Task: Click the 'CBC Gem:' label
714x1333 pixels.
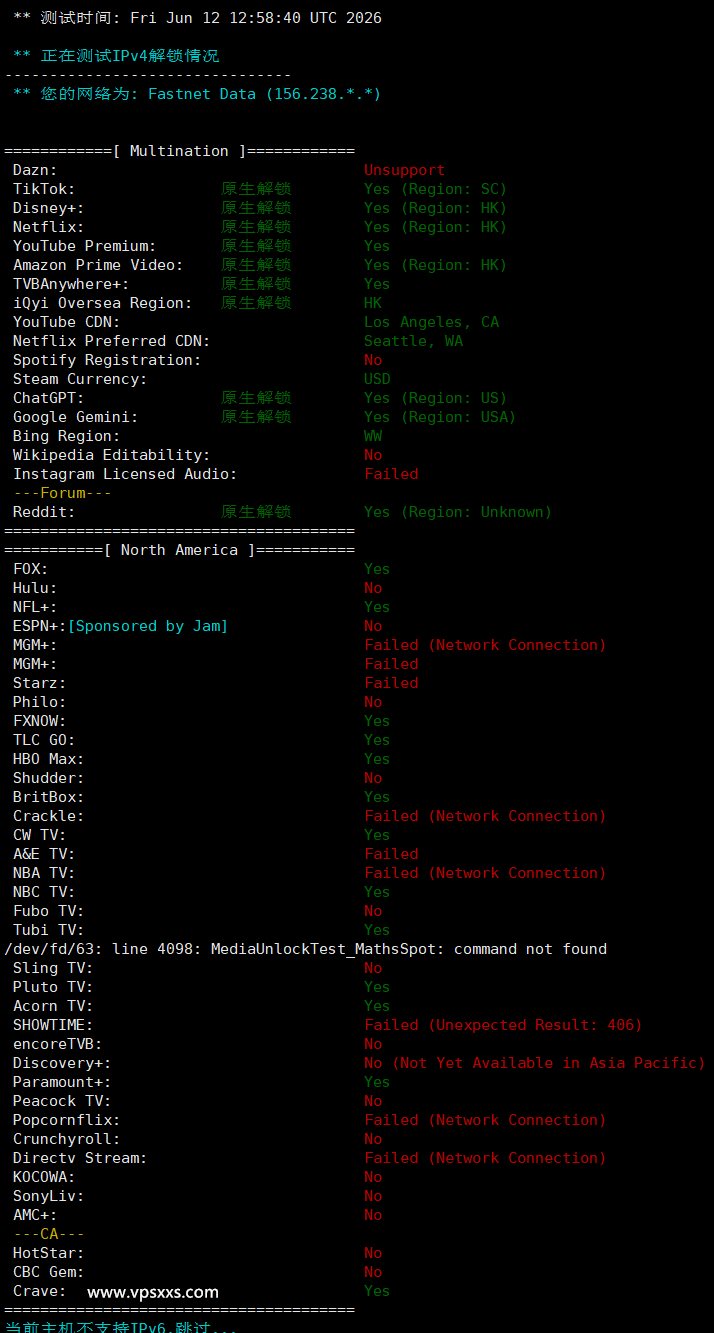Action: [48, 1272]
